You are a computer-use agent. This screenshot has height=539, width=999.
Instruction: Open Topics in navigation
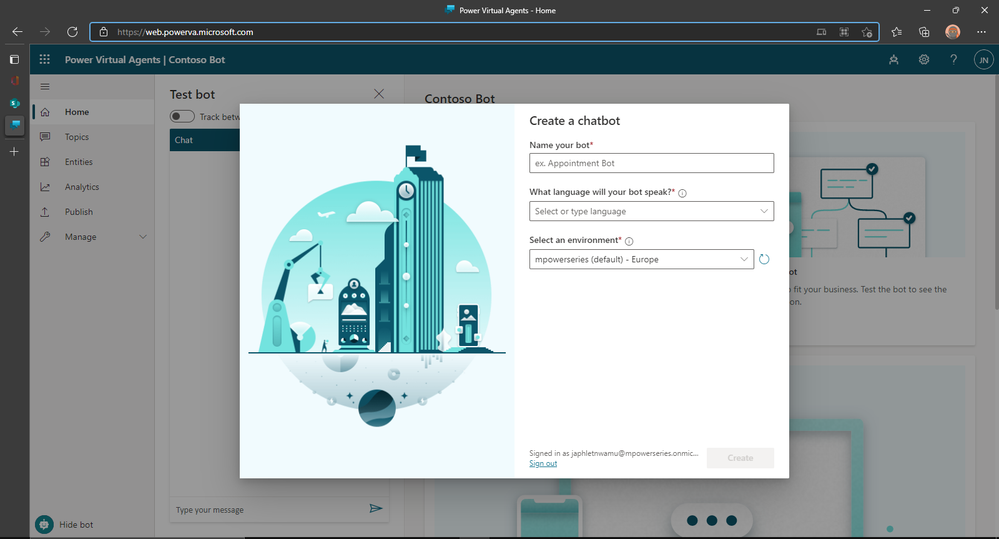[92, 137]
